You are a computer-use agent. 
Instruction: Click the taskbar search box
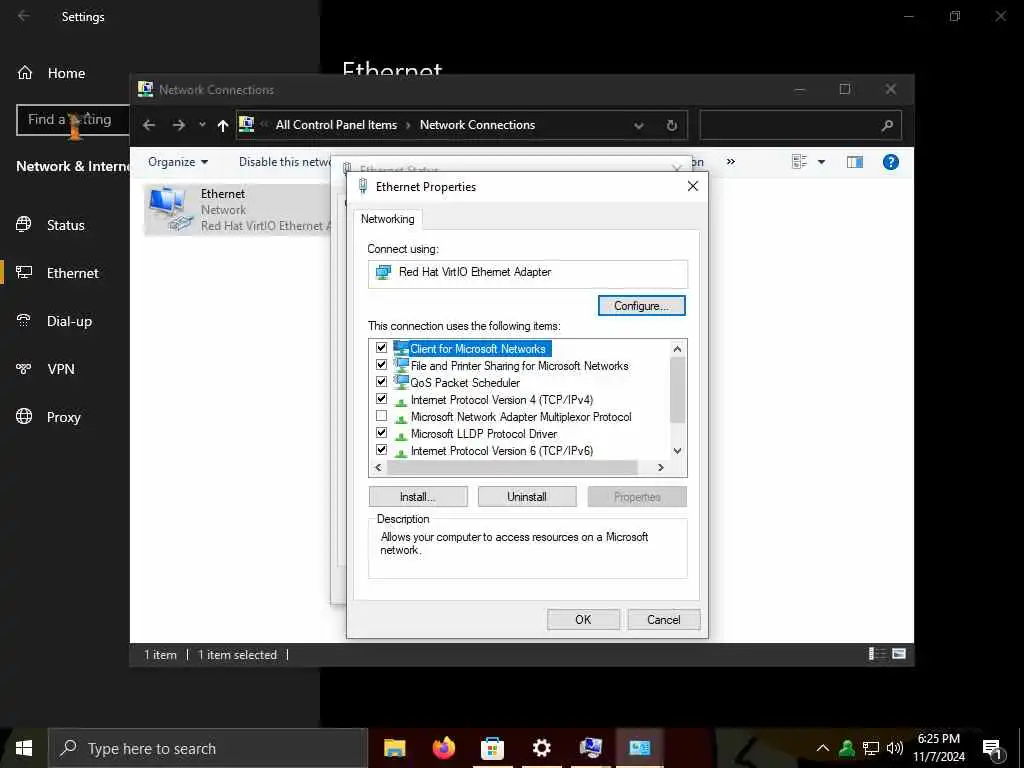click(208, 748)
